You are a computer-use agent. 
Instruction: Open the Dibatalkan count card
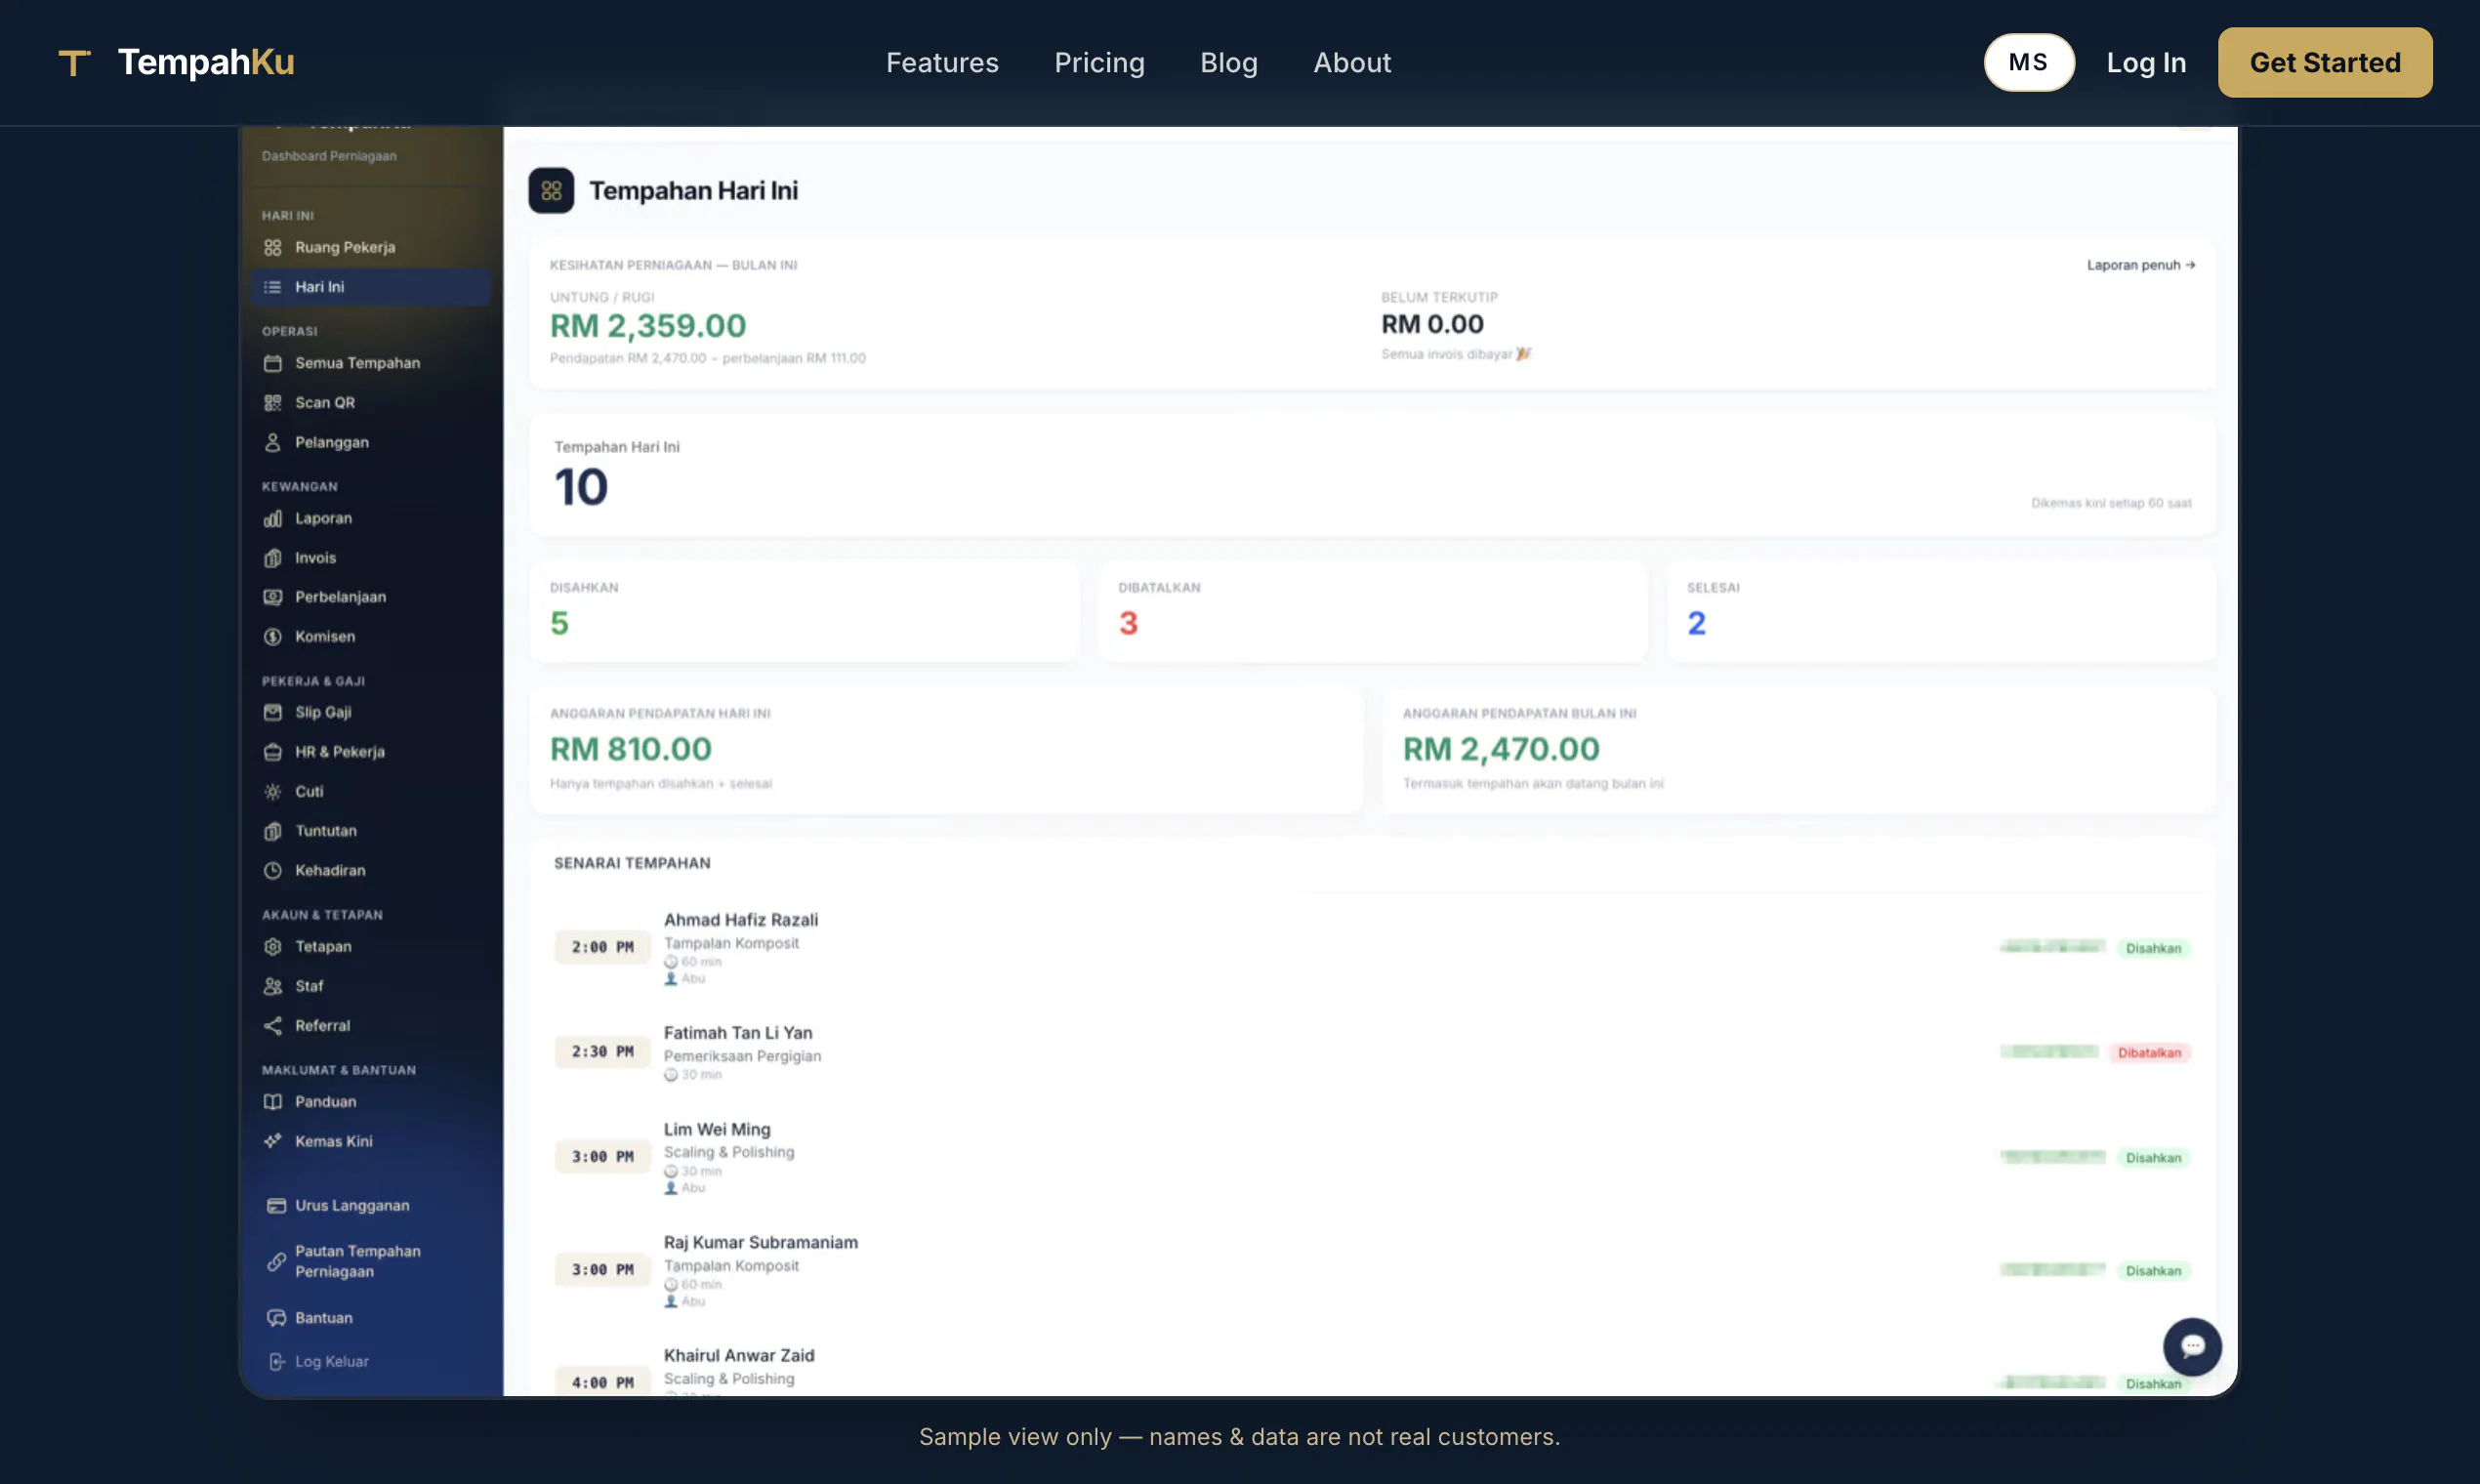point(1372,611)
